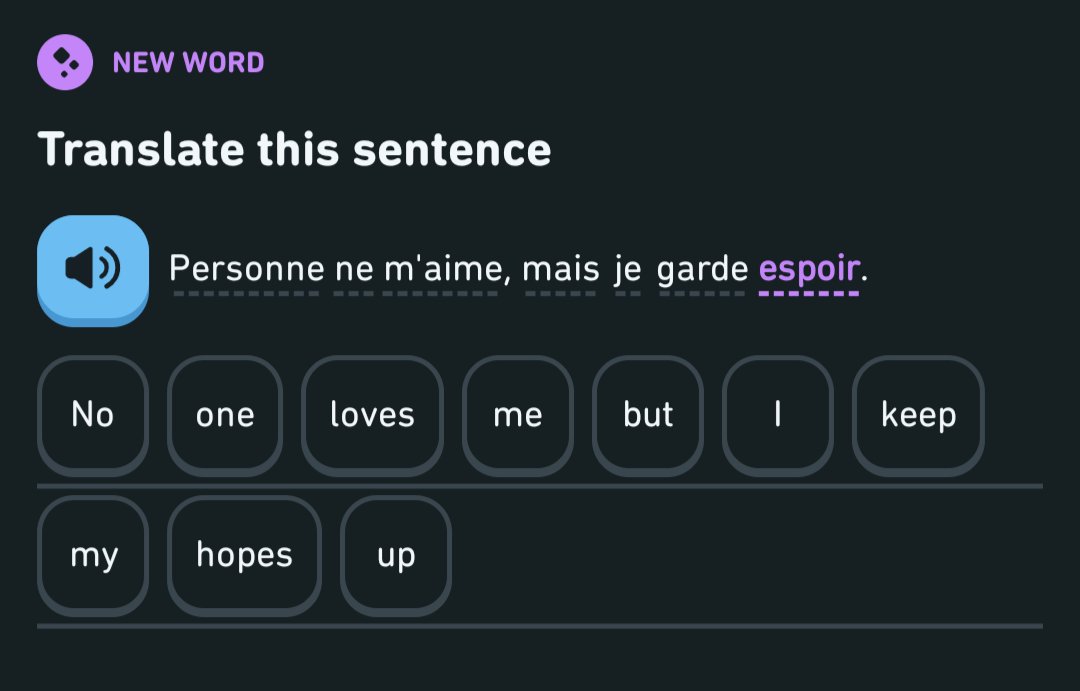Screen dimensions: 1080x691
Task: Click the NEW WORD label
Action: click(188, 63)
